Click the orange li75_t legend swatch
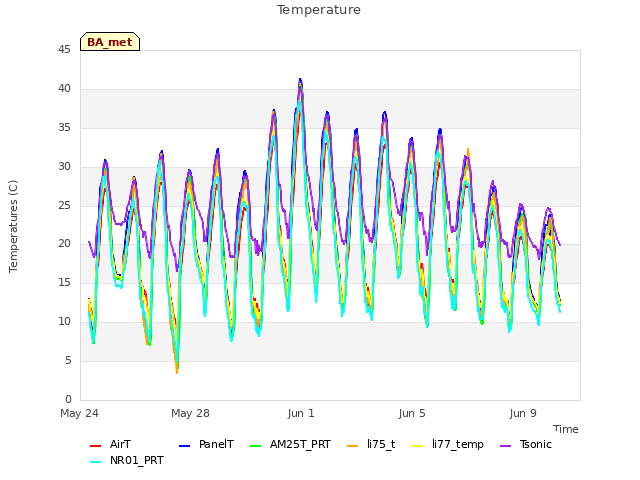This screenshot has height=480, width=640. [352, 446]
